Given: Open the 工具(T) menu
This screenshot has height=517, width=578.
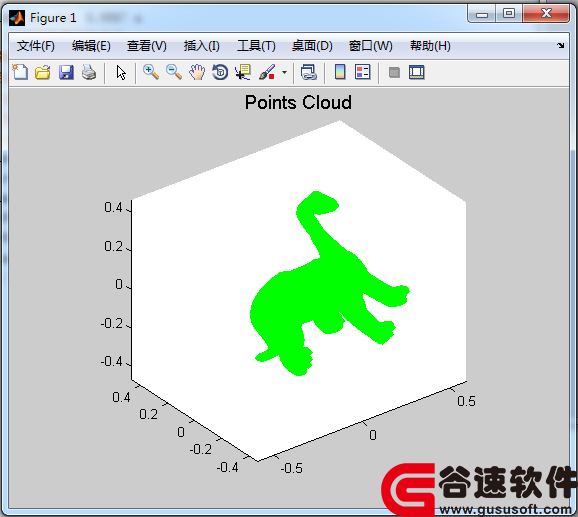Looking at the screenshot, I should [256, 46].
